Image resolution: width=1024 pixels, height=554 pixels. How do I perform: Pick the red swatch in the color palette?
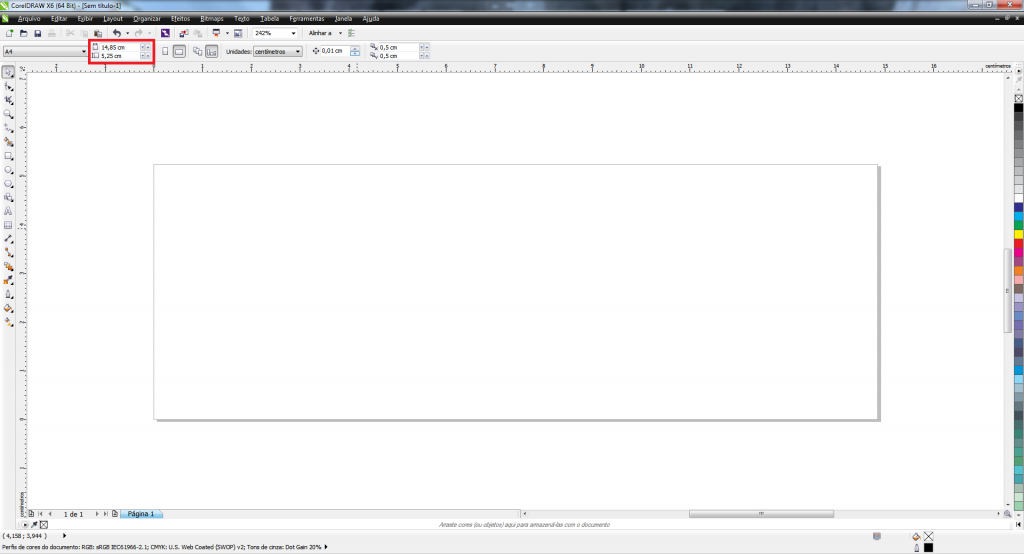click(x=1018, y=244)
